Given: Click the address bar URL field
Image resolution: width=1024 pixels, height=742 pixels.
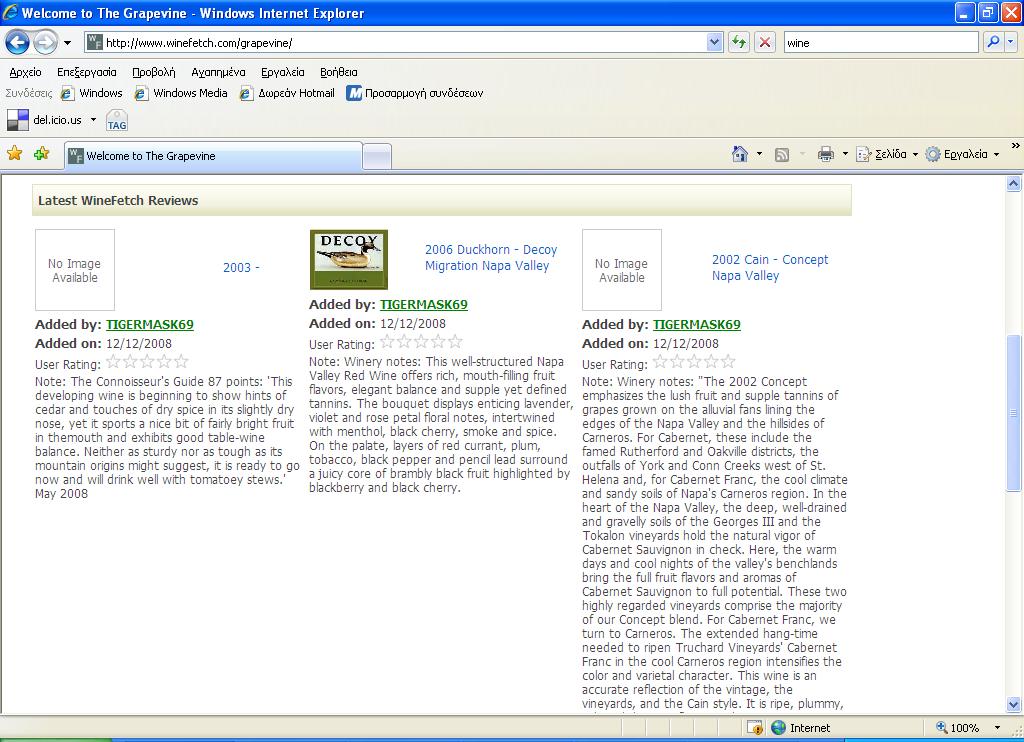Looking at the screenshot, I should [x=396, y=43].
